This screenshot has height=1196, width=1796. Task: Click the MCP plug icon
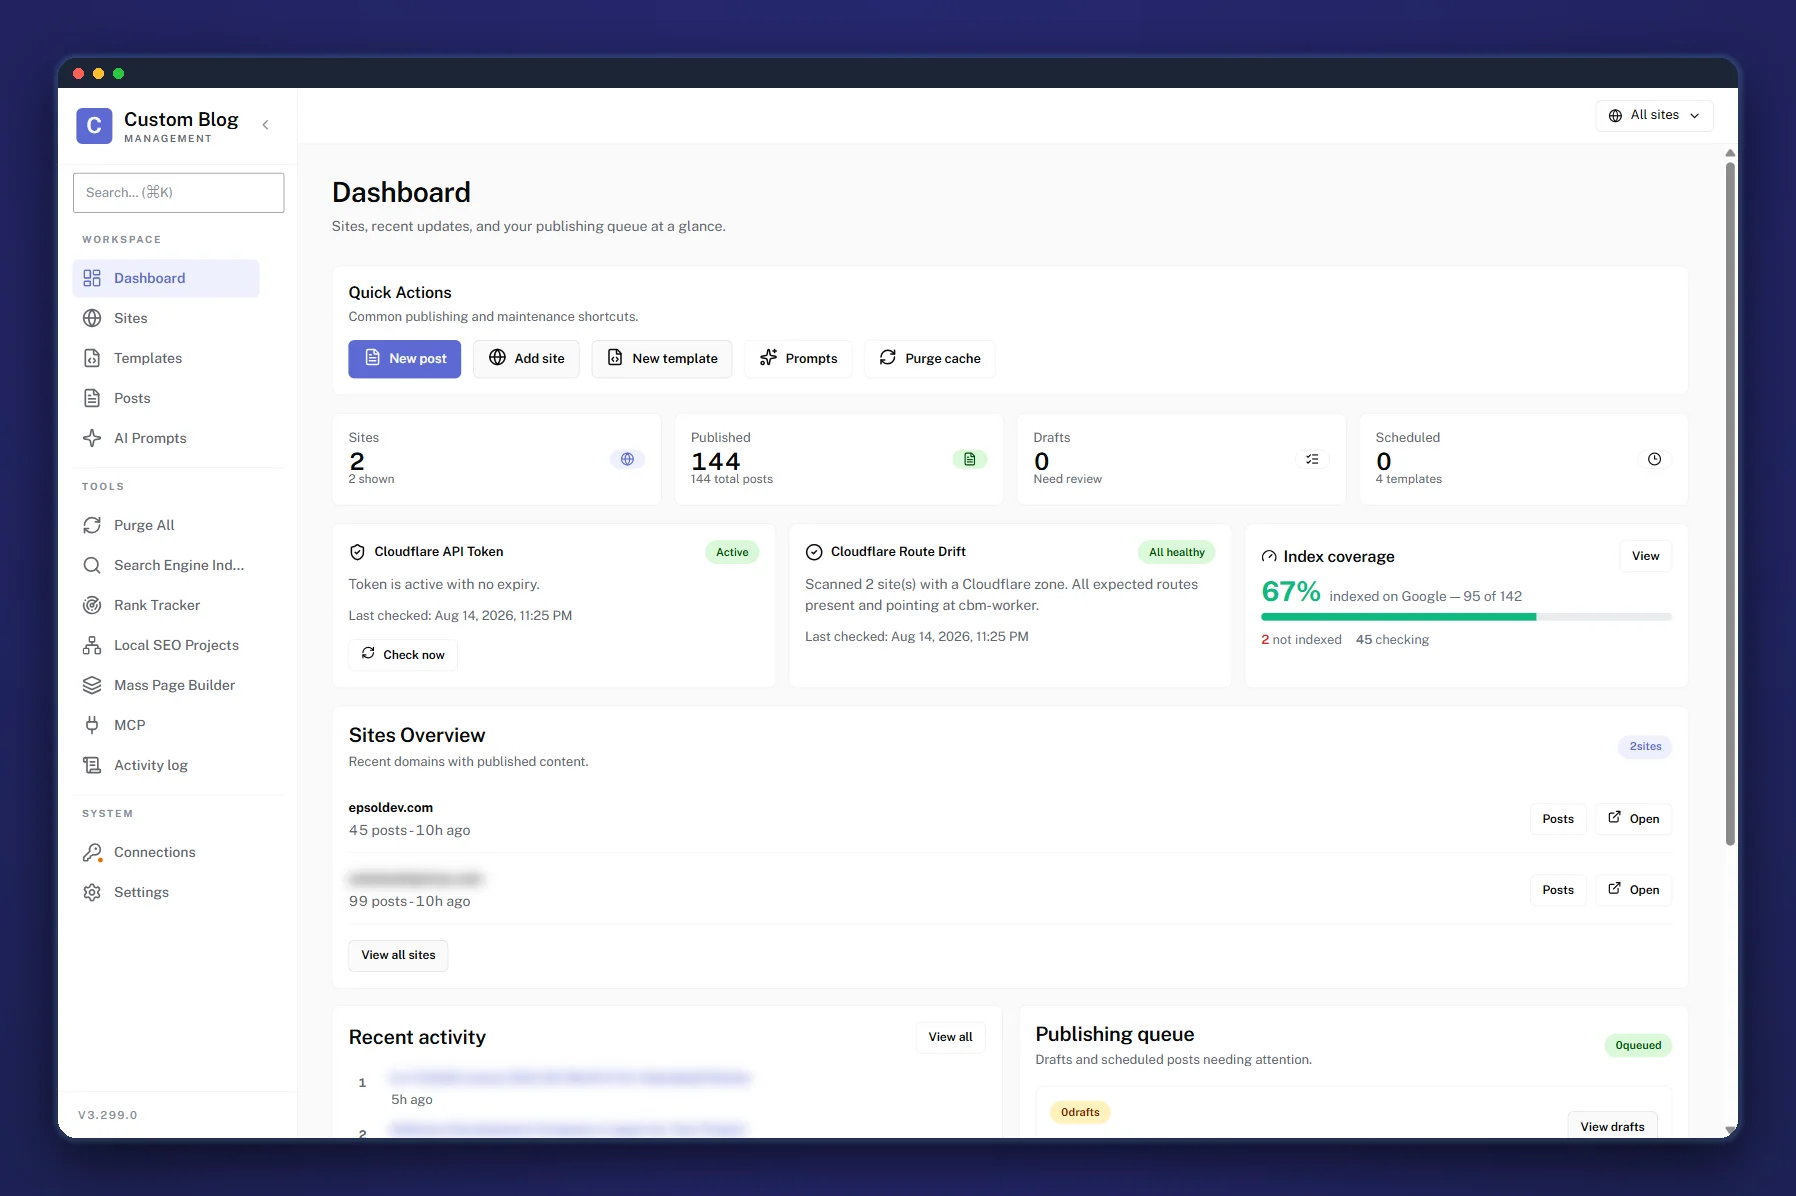click(92, 725)
